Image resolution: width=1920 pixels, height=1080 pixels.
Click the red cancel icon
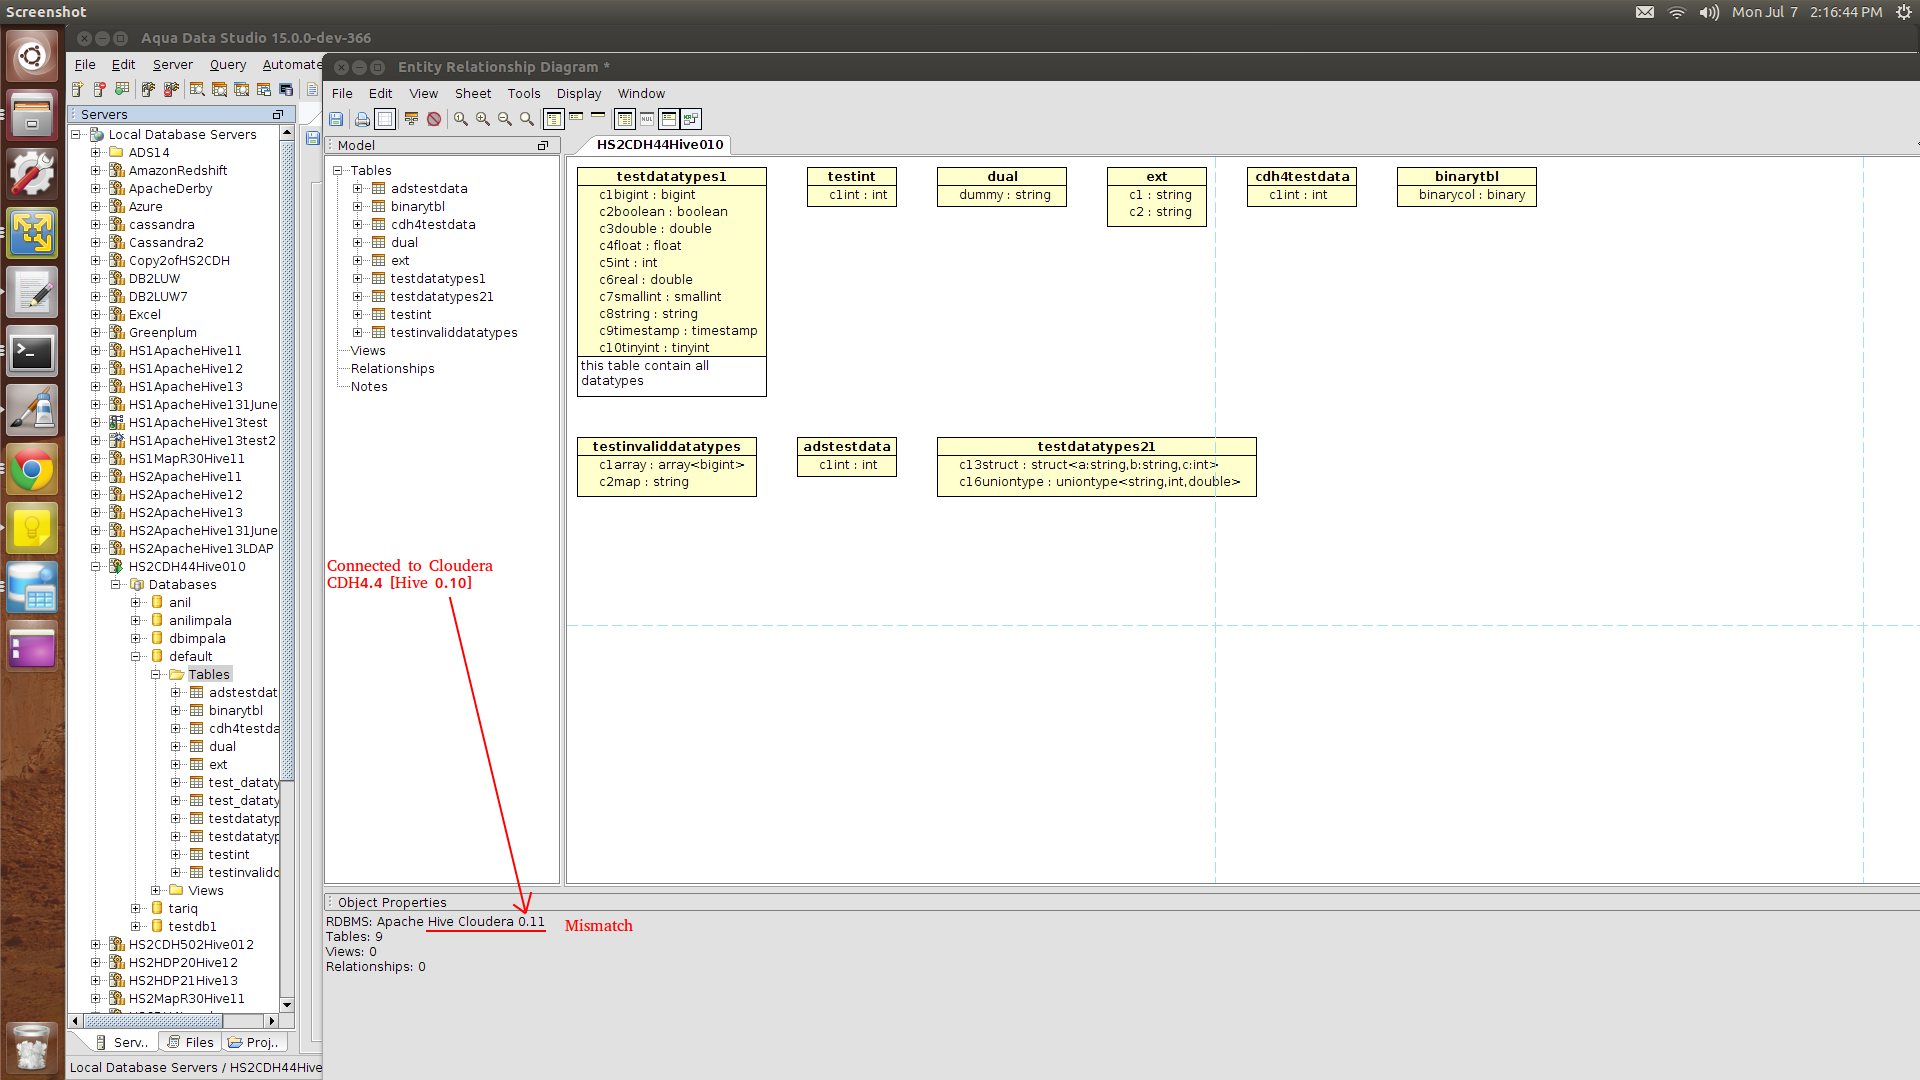pyautogui.click(x=434, y=119)
